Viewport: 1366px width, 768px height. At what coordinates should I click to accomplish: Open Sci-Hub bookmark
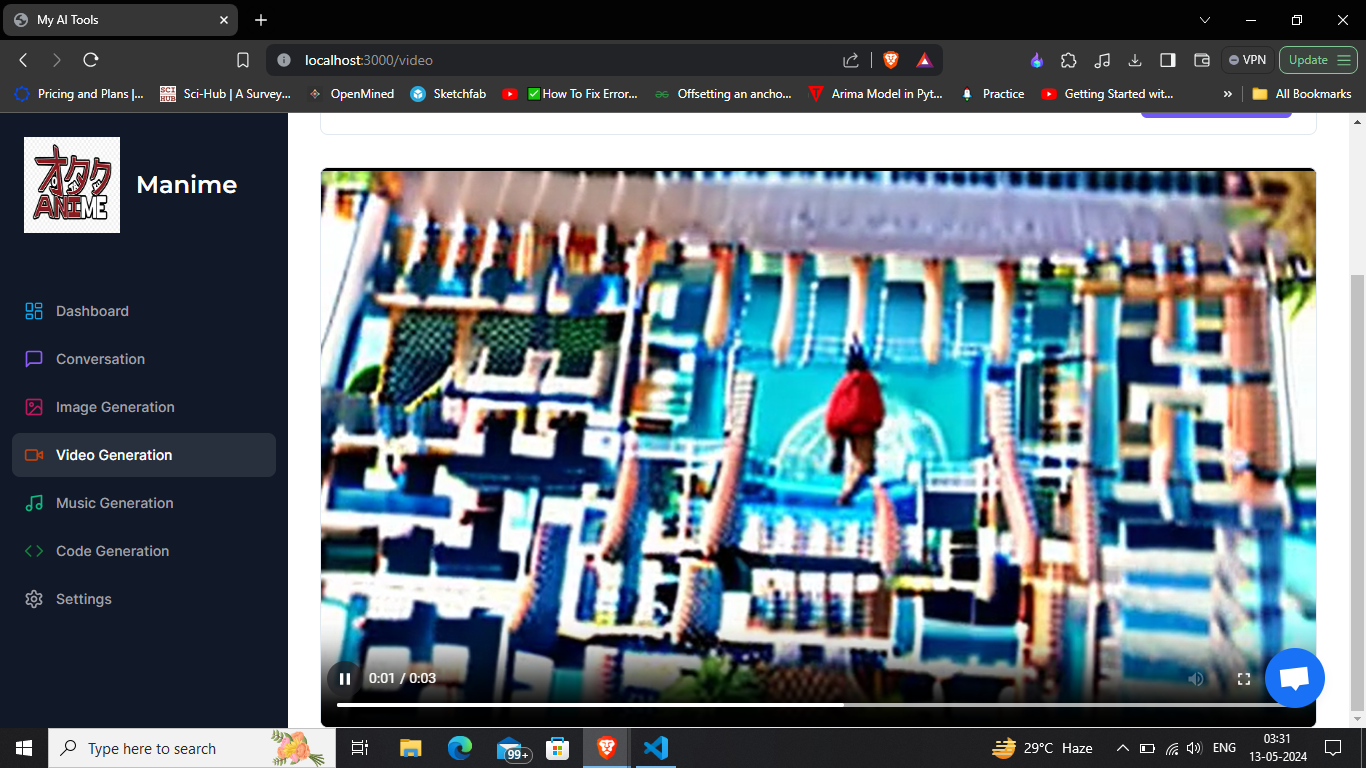(225, 94)
